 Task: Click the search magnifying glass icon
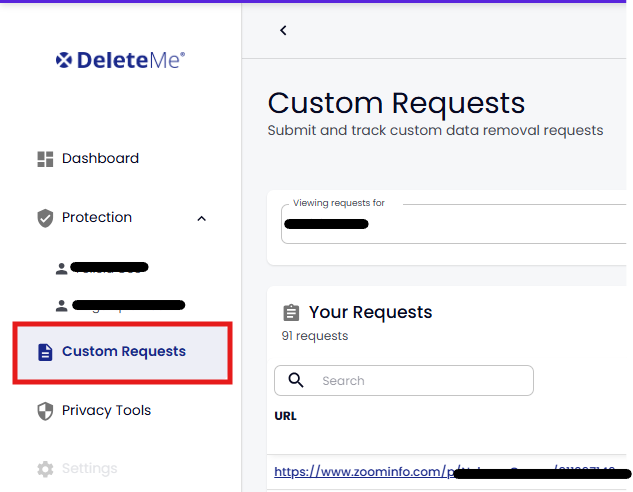296,380
